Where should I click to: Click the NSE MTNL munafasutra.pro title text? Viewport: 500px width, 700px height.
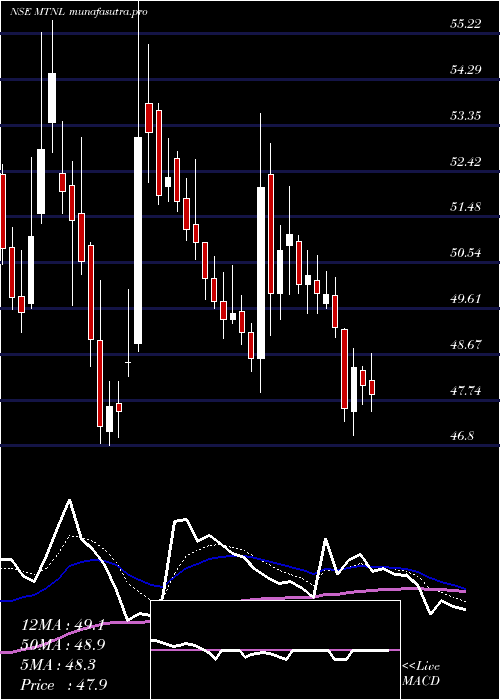click(x=79, y=12)
